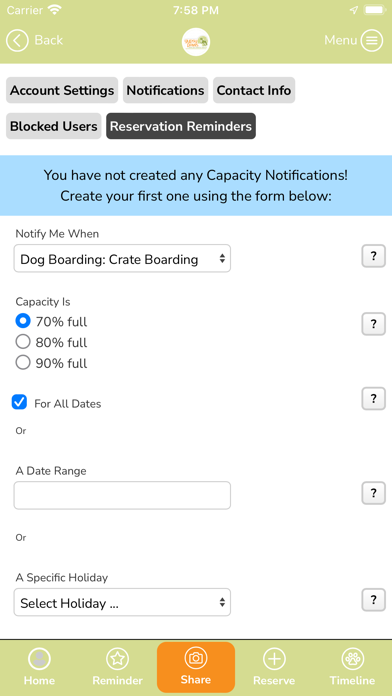Tap the Back arrow icon
Image resolution: width=392 pixels, height=696 pixels.
(x=17, y=40)
